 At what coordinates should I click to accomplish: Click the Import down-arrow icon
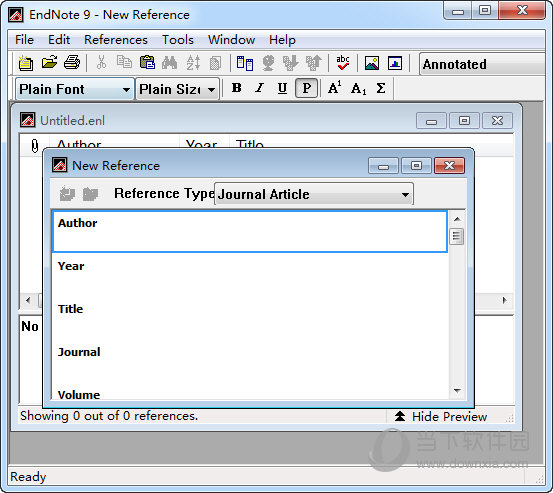[x=290, y=63]
